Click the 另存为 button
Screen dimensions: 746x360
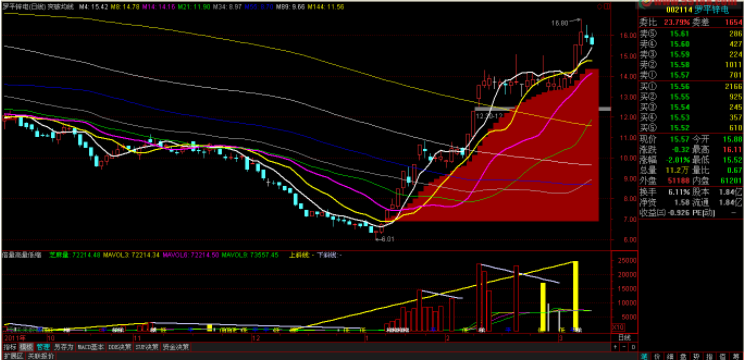64,347
